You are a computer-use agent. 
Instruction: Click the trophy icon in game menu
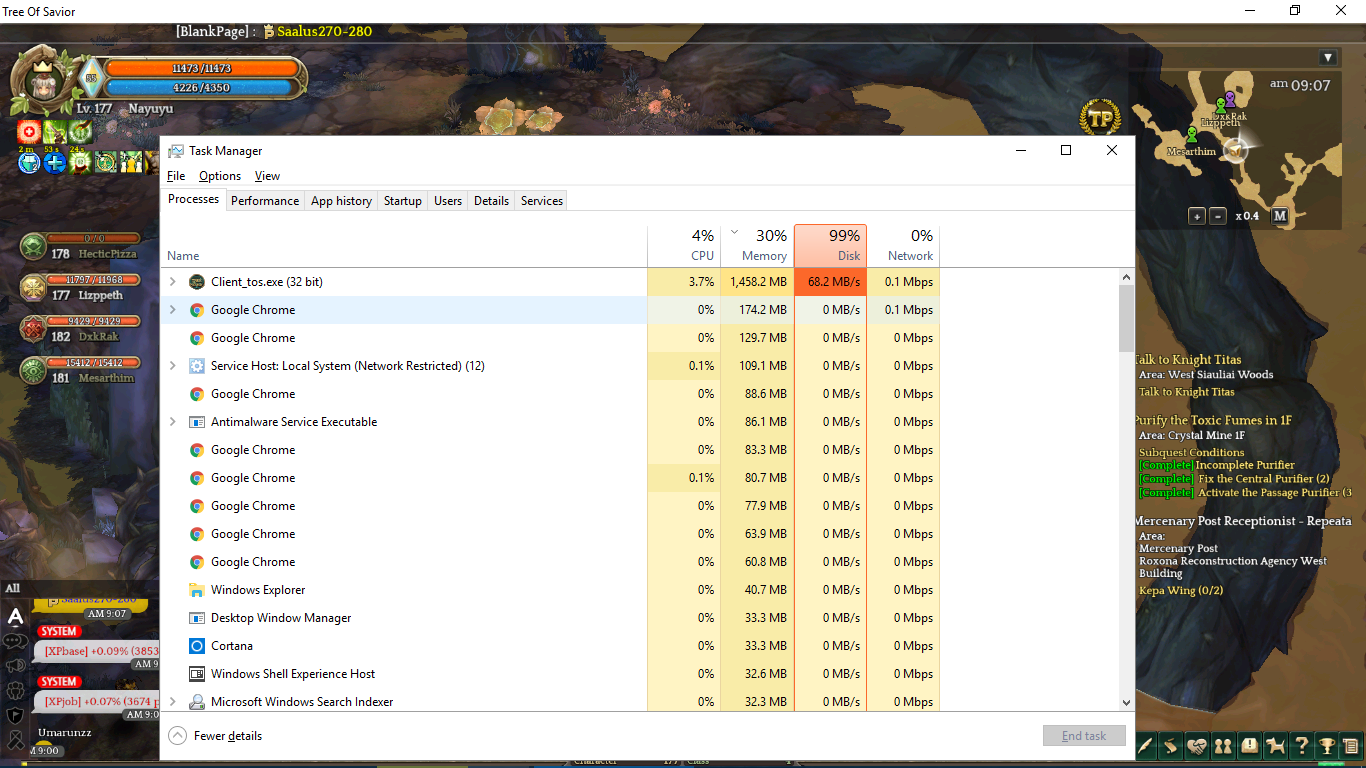coord(1326,745)
